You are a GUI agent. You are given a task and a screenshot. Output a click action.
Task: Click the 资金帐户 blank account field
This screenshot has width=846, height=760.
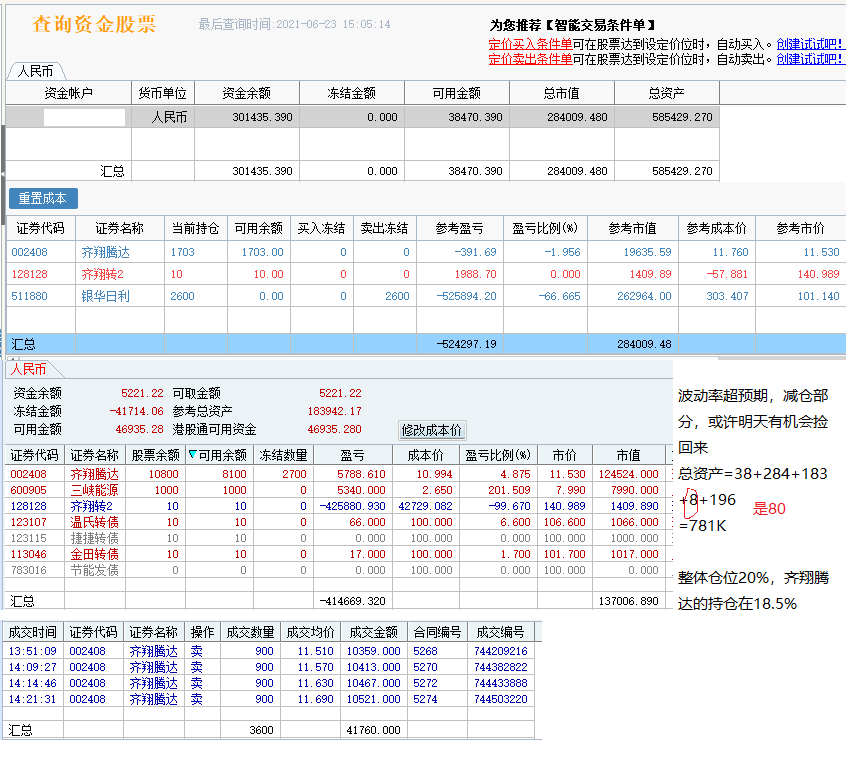point(84,117)
